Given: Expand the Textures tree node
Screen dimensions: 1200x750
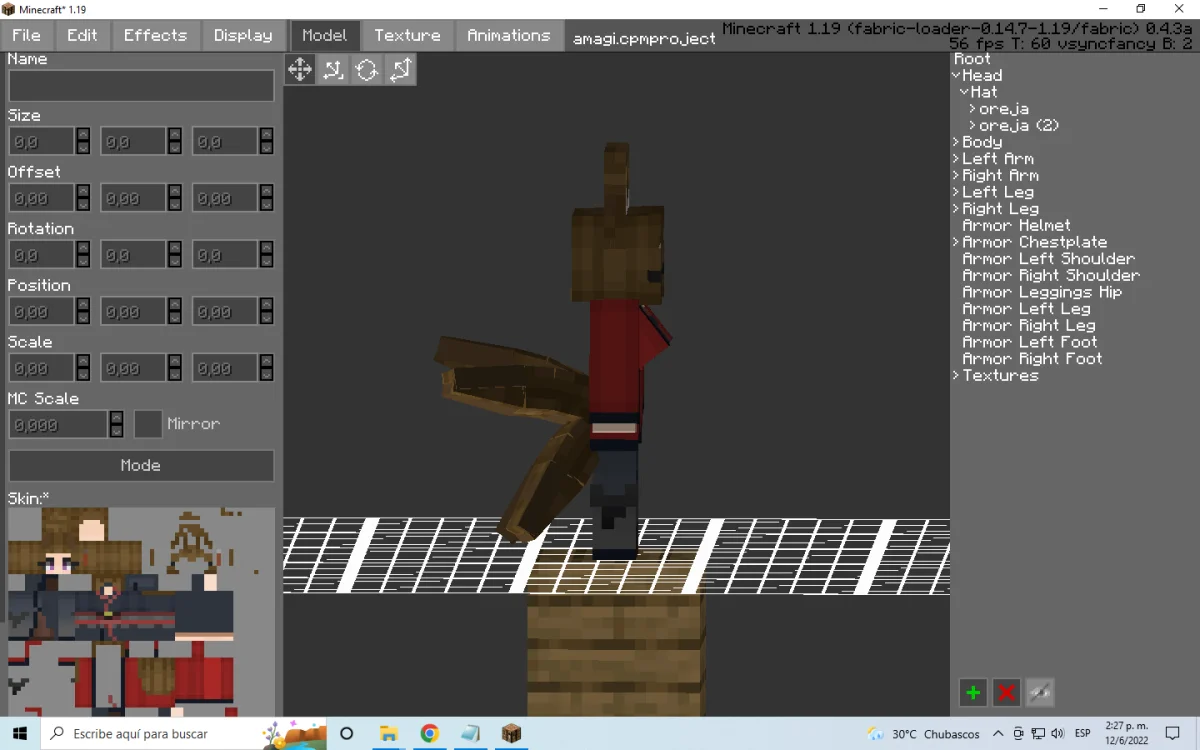Looking at the screenshot, I should click(956, 376).
